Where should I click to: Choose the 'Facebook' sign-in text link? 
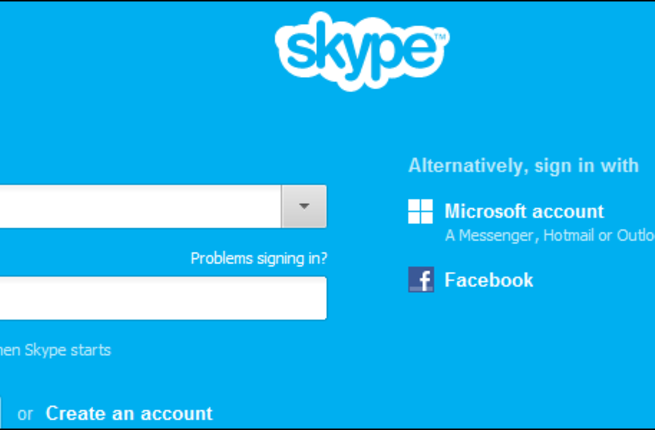[x=488, y=280]
